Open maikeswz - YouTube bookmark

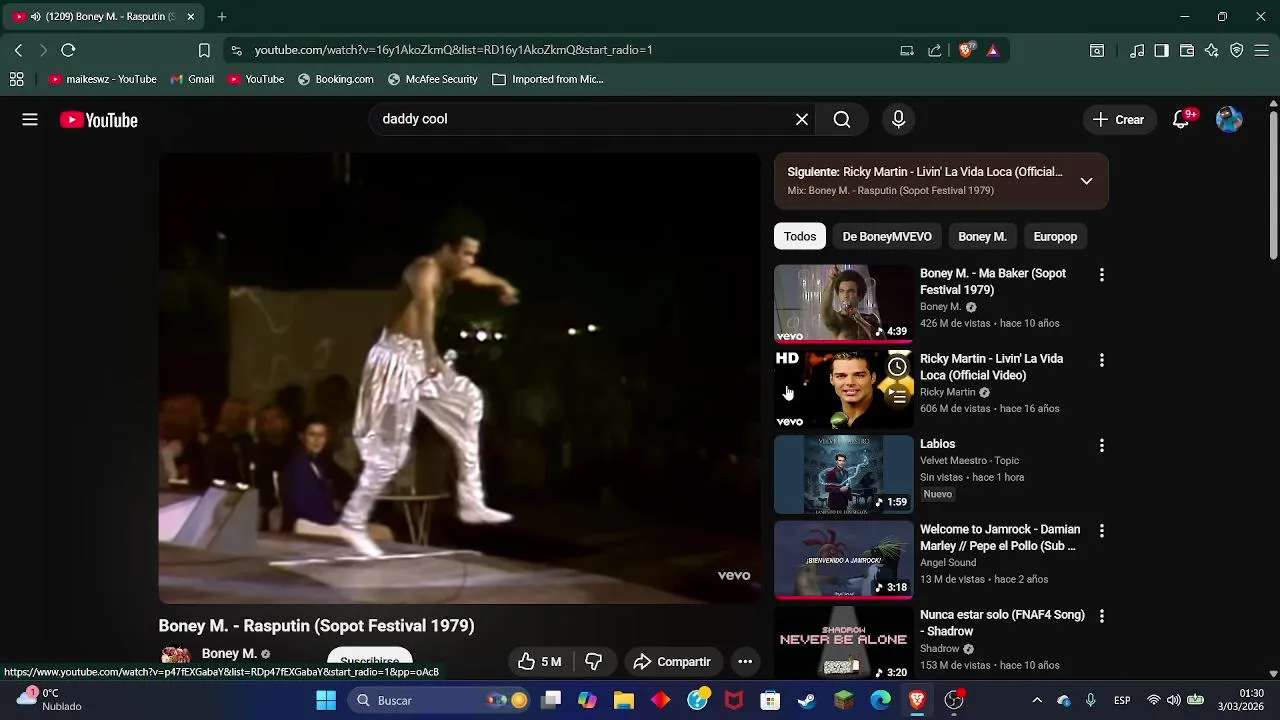click(102, 79)
